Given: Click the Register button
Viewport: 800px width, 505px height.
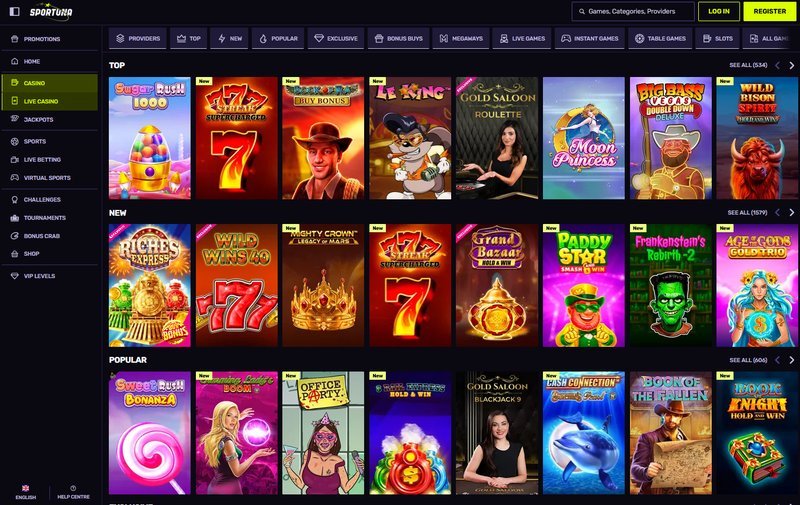Looking at the screenshot, I should pyautogui.click(x=769, y=11).
